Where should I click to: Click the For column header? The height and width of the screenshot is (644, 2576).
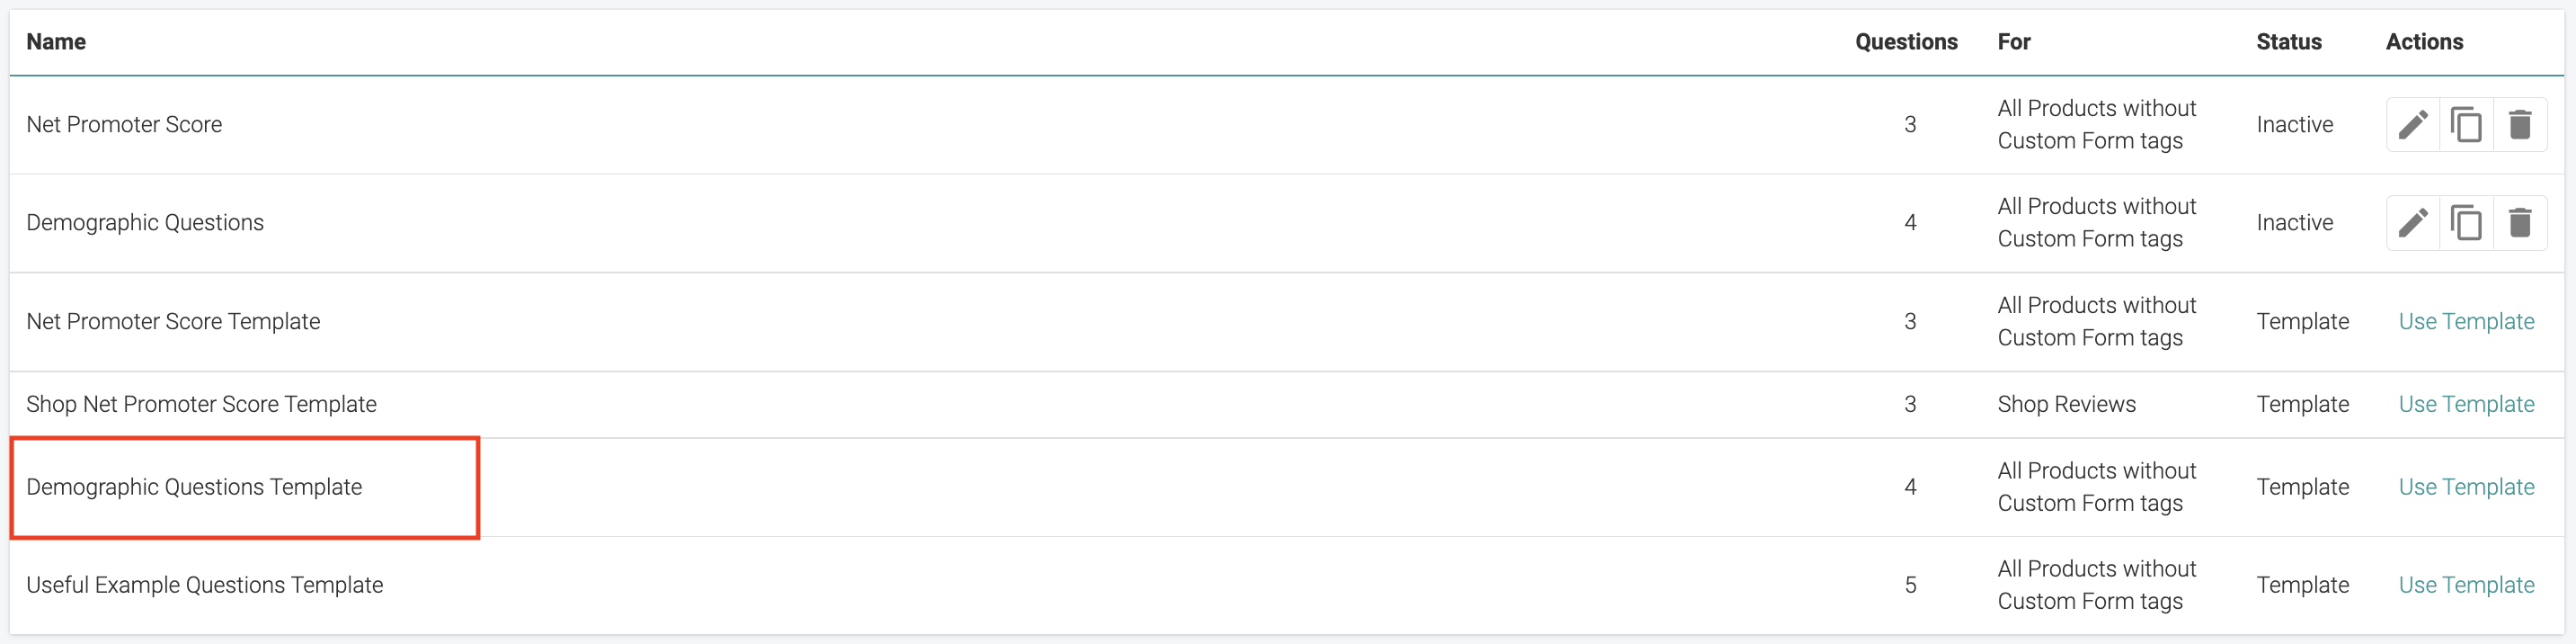click(2013, 42)
